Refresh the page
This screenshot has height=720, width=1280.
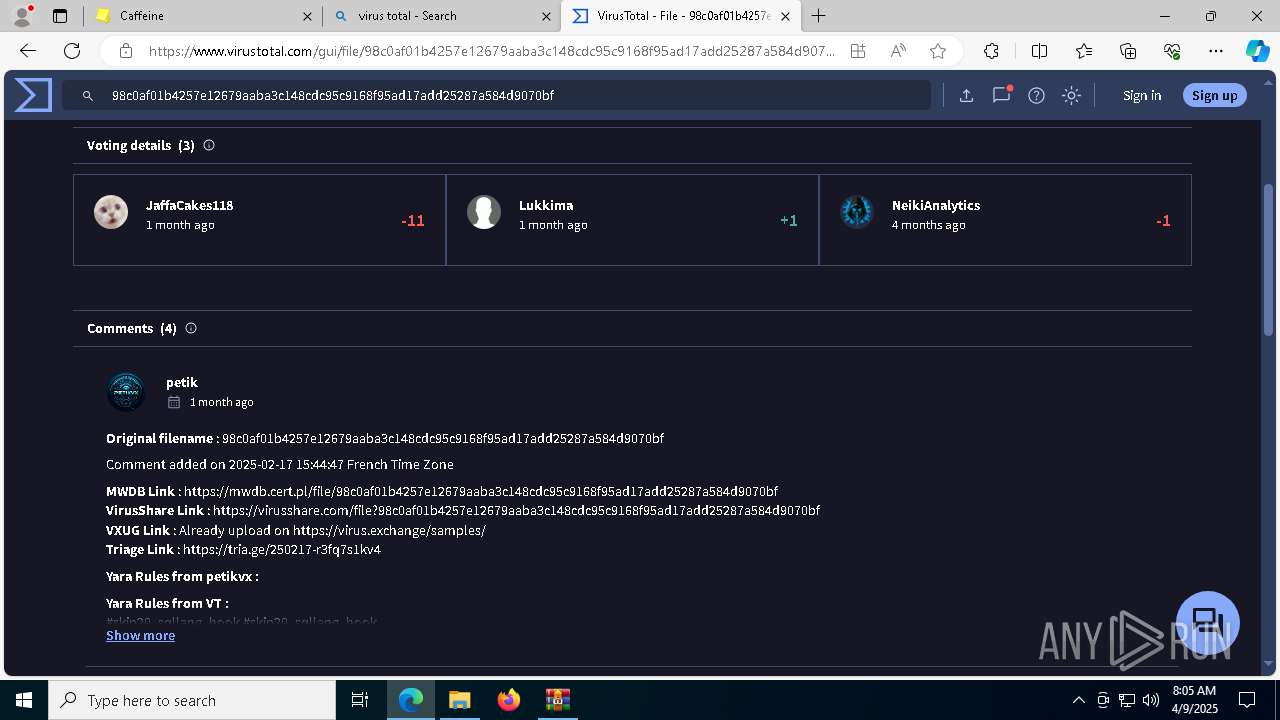pyautogui.click(x=72, y=51)
